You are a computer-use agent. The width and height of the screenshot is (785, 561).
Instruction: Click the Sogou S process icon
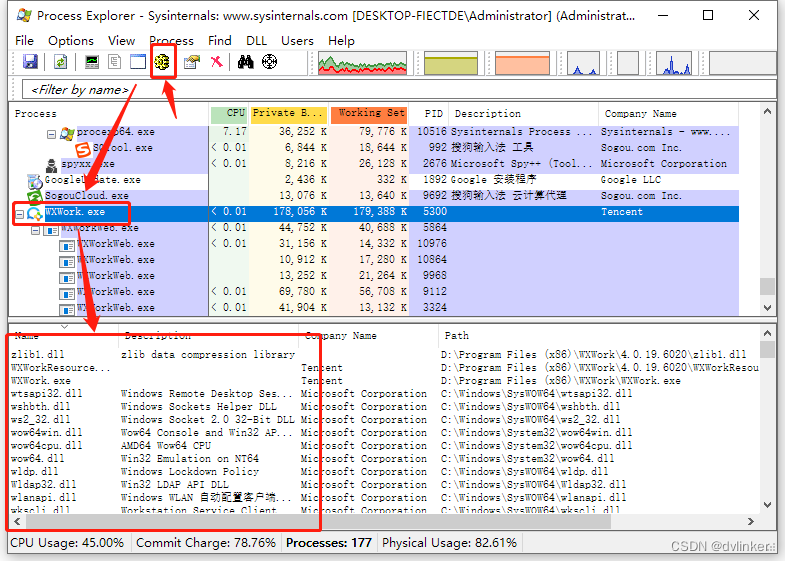[x=83, y=149]
